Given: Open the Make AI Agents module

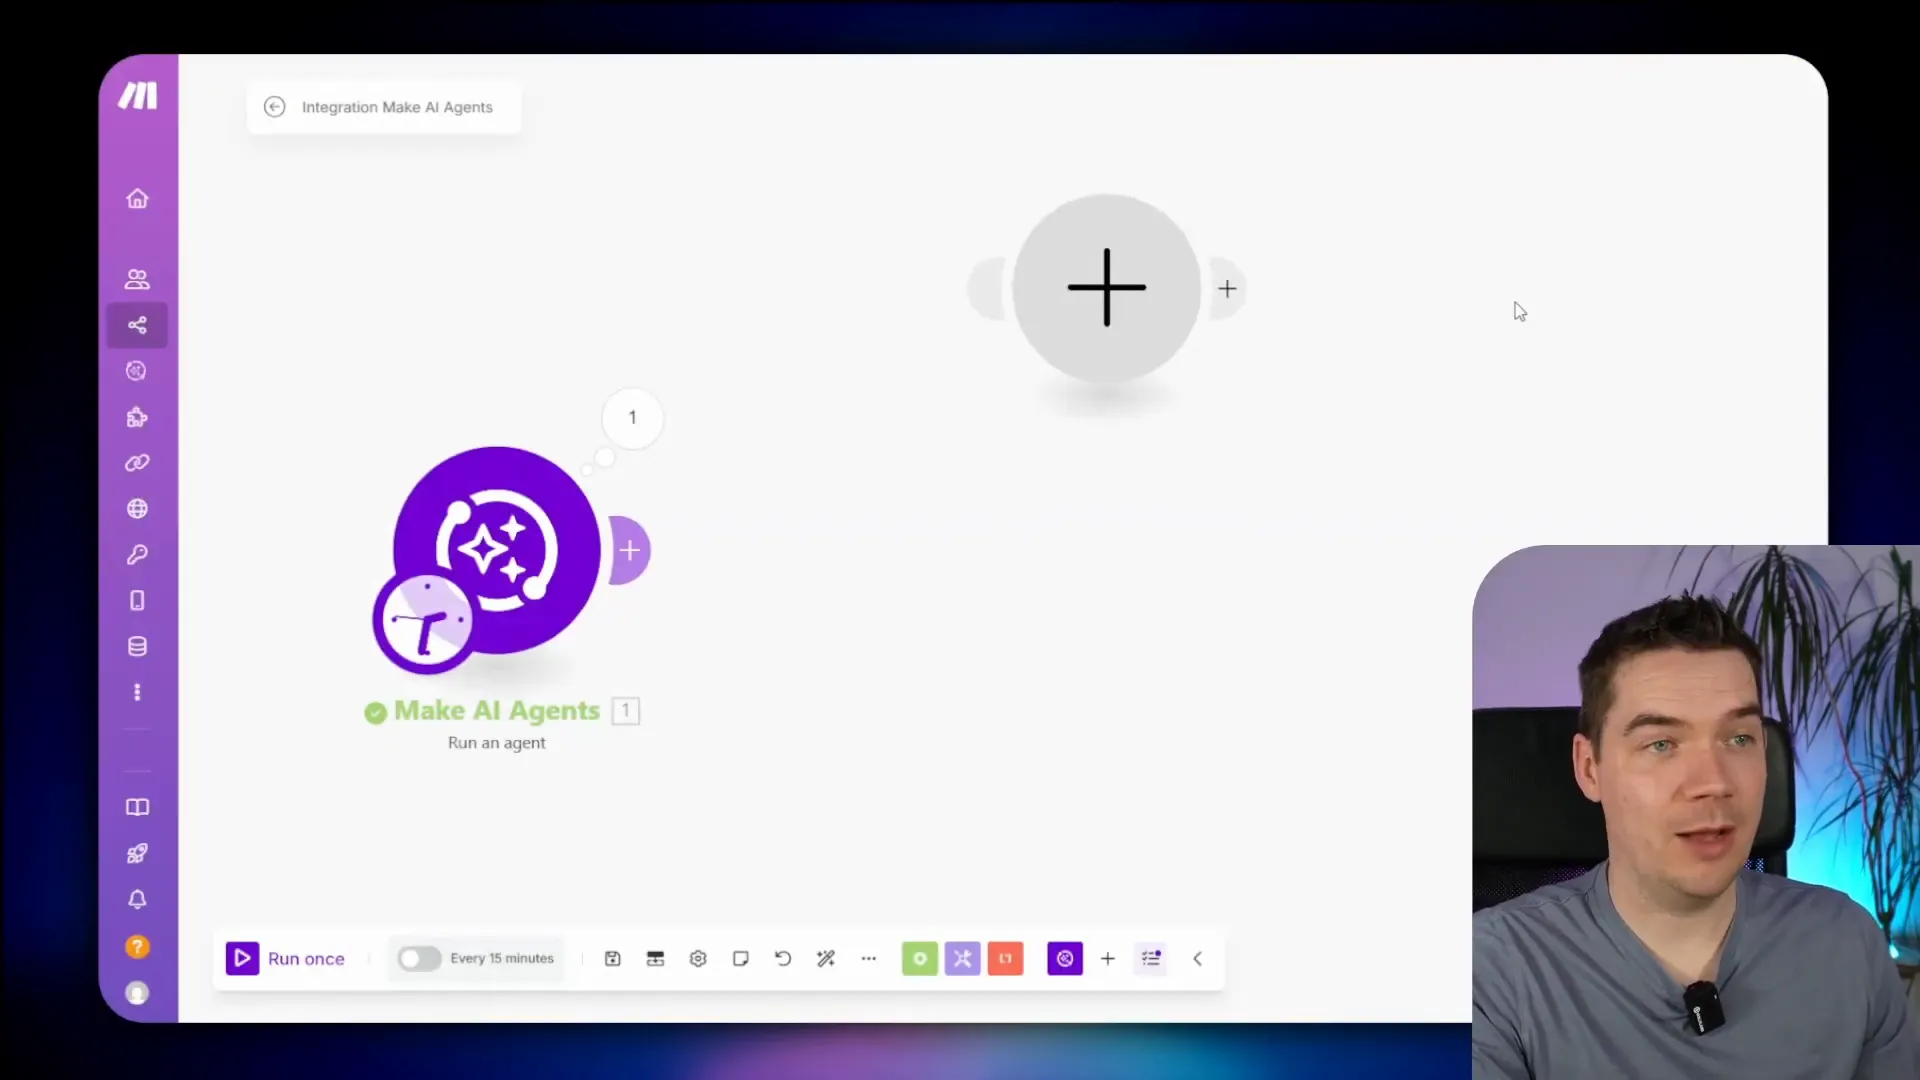Looking at the screenshot, I should pyautogui.click(x=496, y=550).
